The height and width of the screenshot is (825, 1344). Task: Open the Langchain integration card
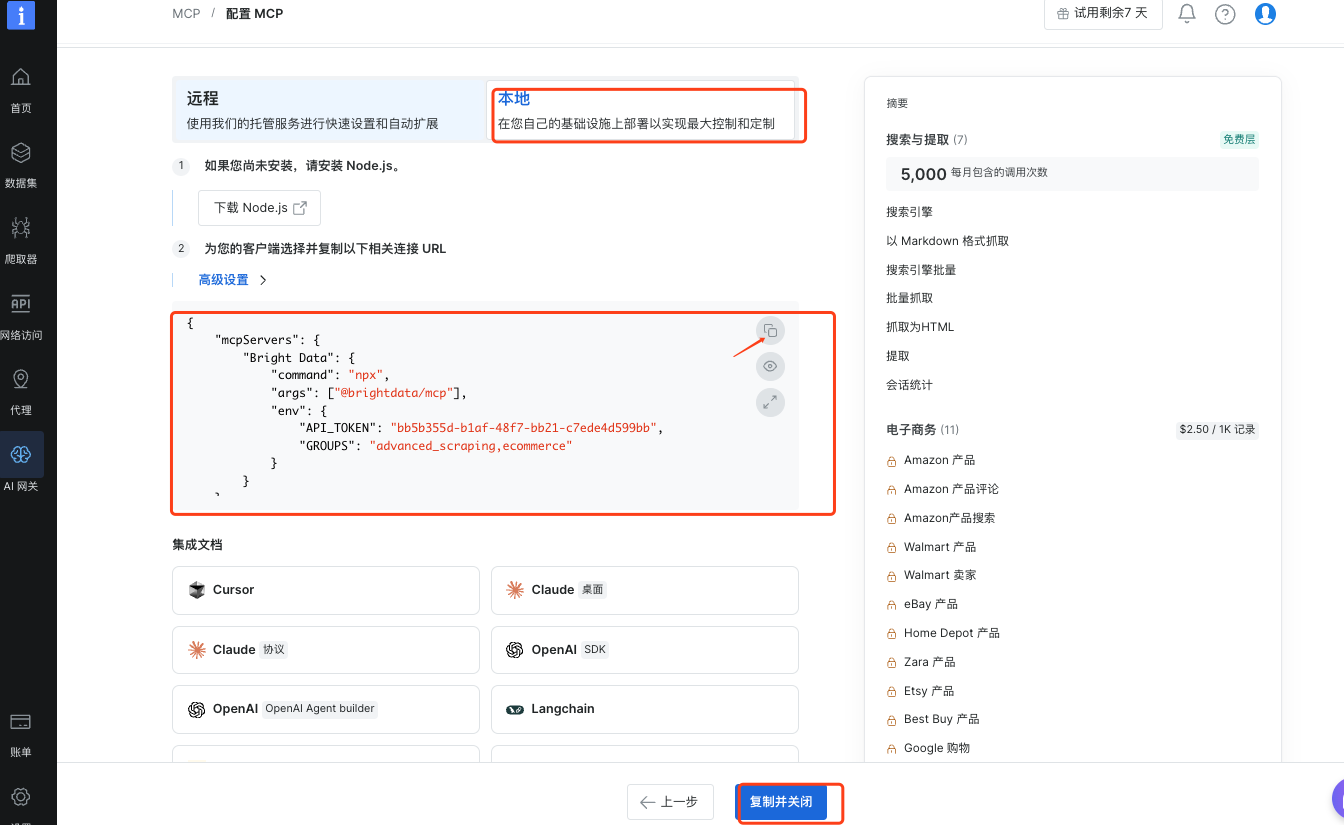[645, 709]
